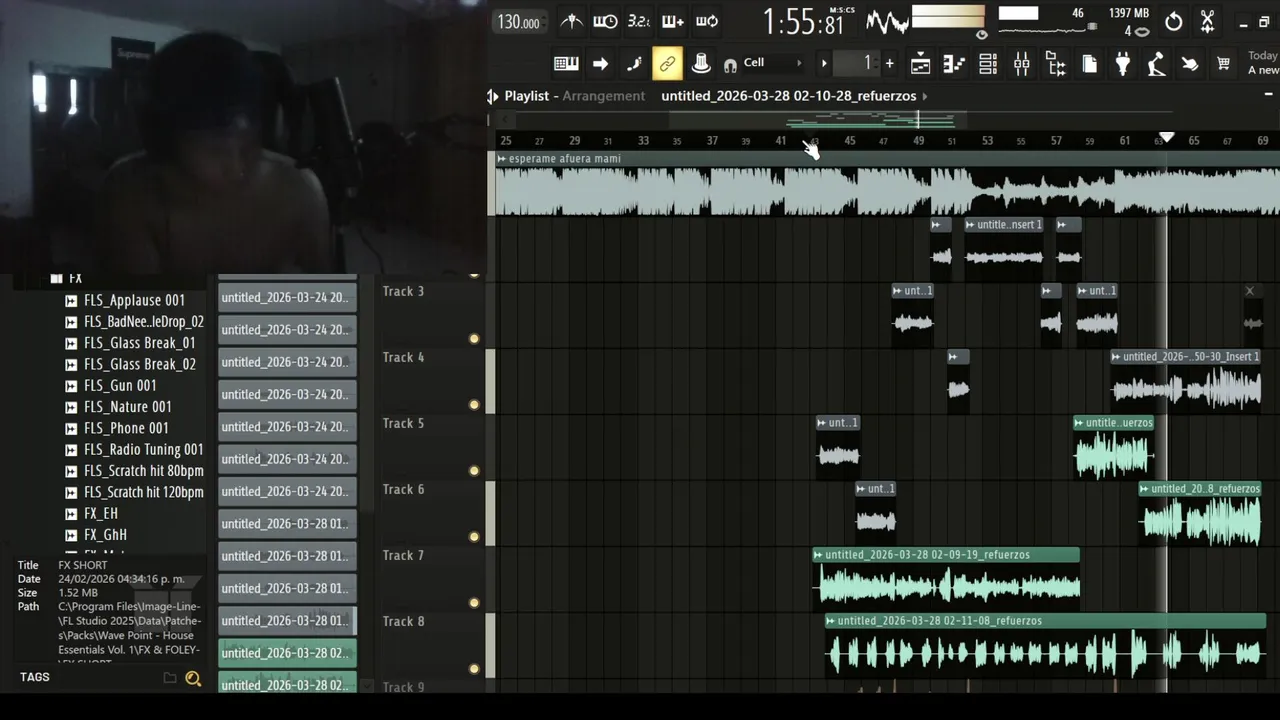Click the documents copy icon in toolbar
The image size is (1280, 720).
1089,63
